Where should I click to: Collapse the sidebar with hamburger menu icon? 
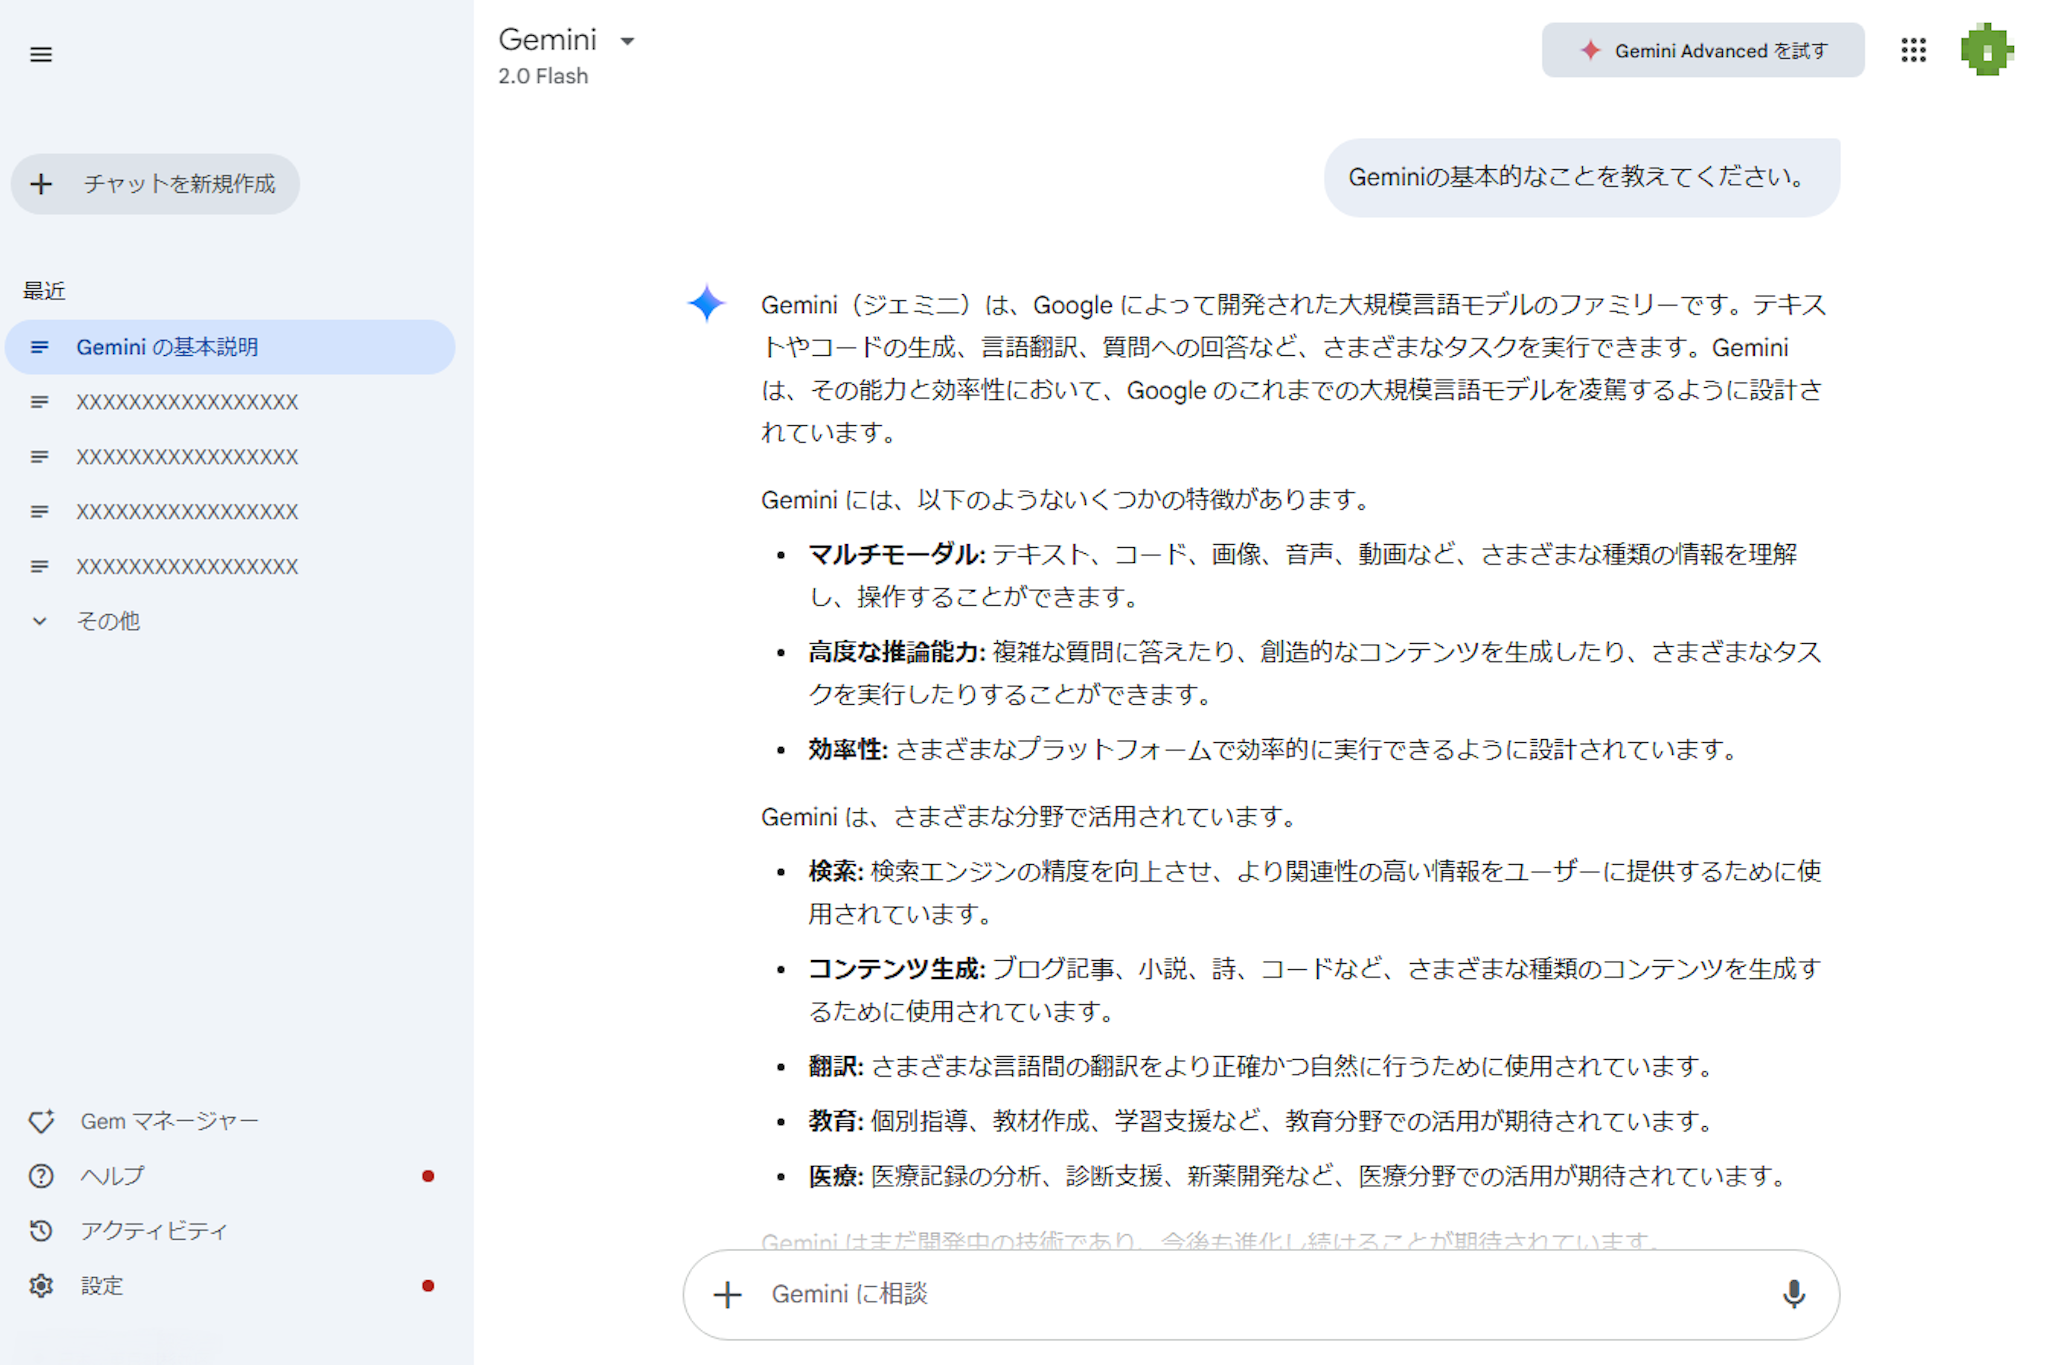point(41,55)
